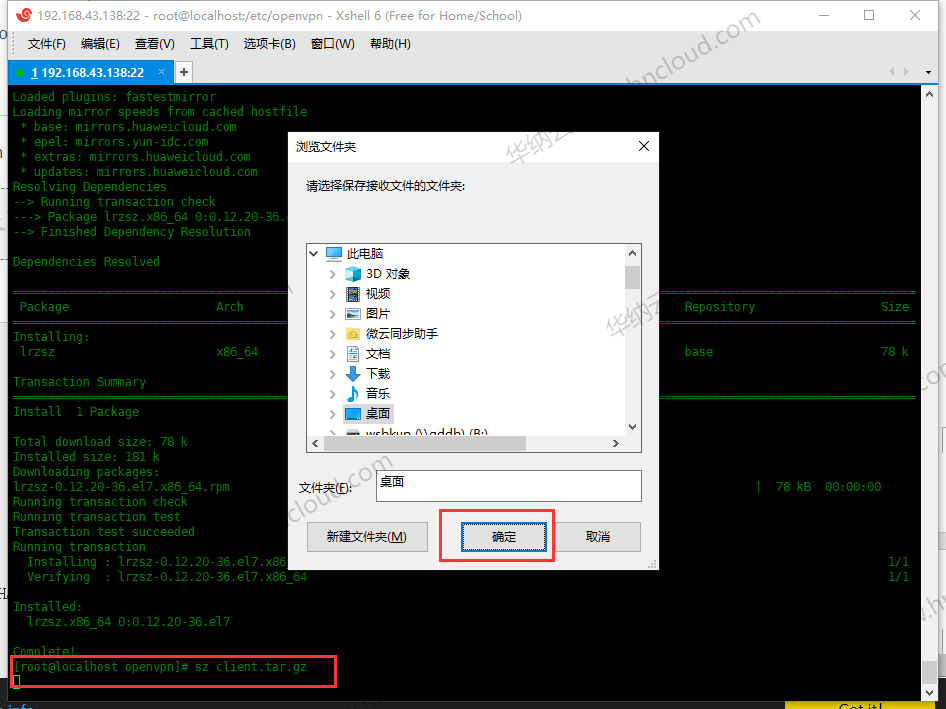Viewport: 946px width, 709px height.
Task: Expand the 视频 folder
Action: (332, 294)
